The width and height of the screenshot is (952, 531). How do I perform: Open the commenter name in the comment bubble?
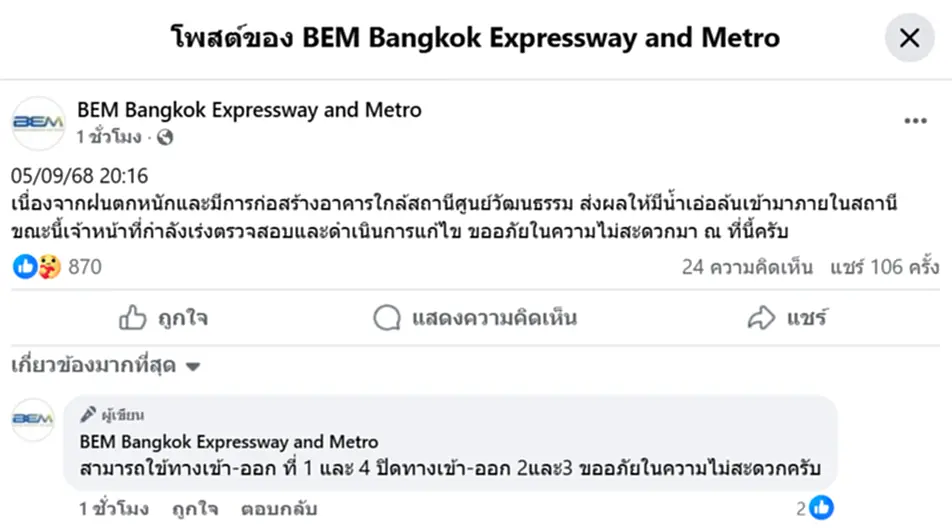coord(229,442)
